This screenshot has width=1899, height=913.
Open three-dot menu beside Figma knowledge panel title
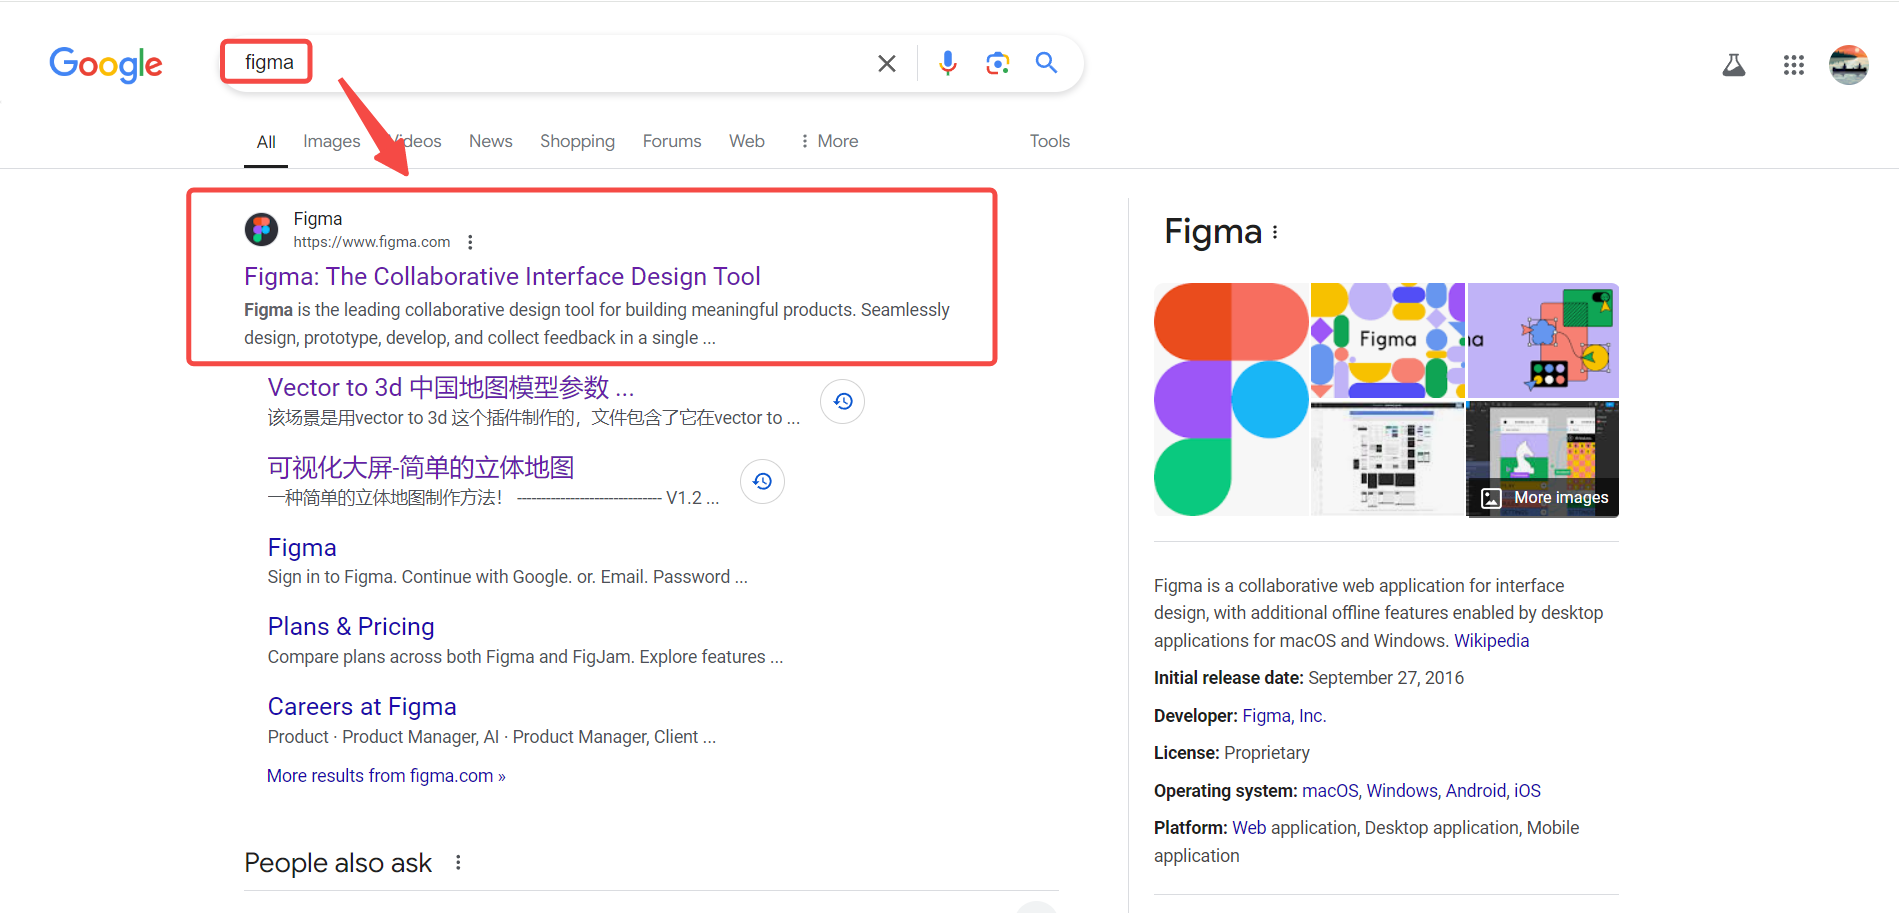1275,232
